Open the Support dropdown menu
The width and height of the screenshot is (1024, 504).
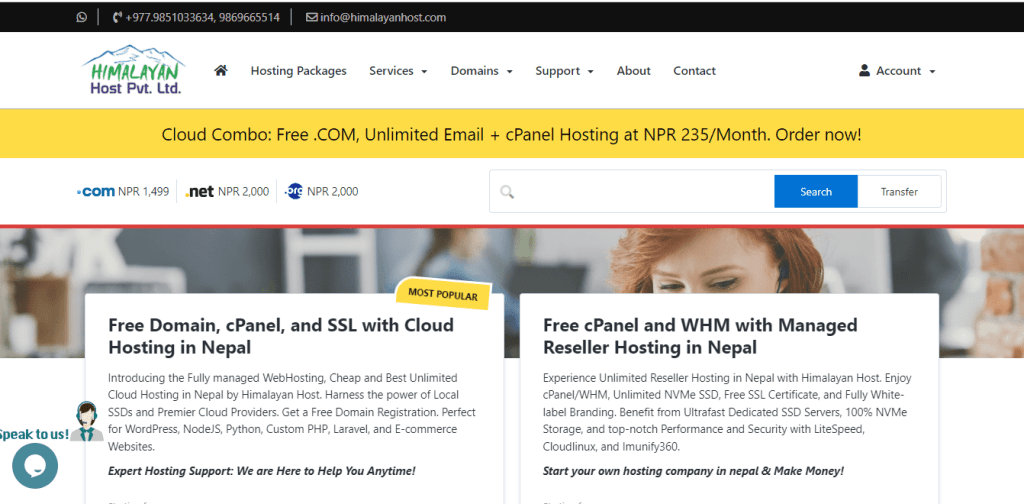[564, 71]
